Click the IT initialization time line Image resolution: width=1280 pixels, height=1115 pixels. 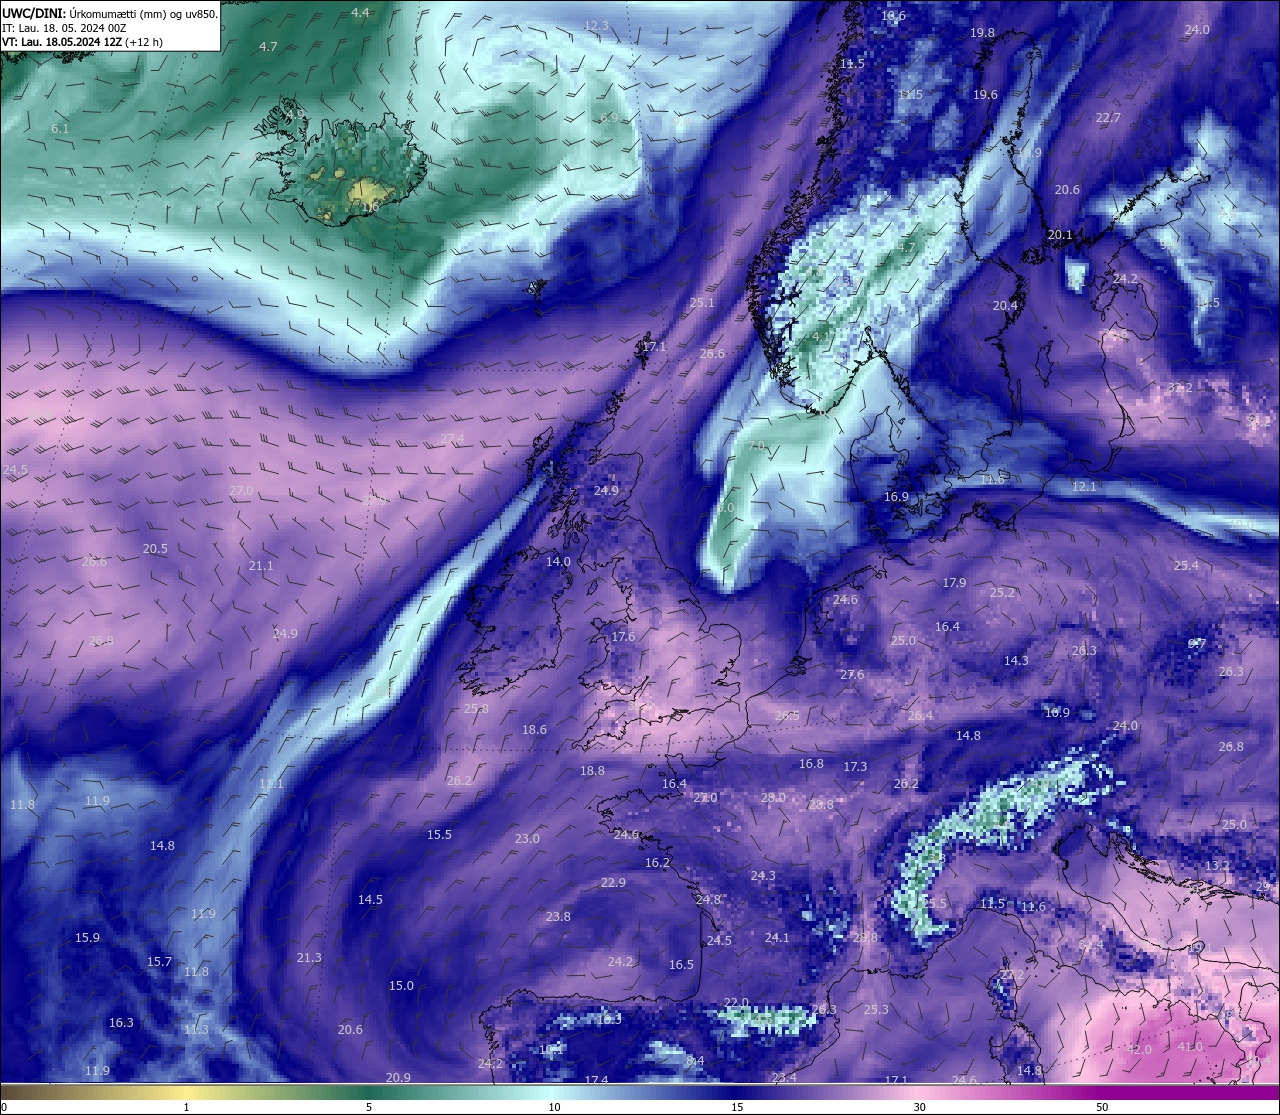pyautogui.click(x=64, y=28)
